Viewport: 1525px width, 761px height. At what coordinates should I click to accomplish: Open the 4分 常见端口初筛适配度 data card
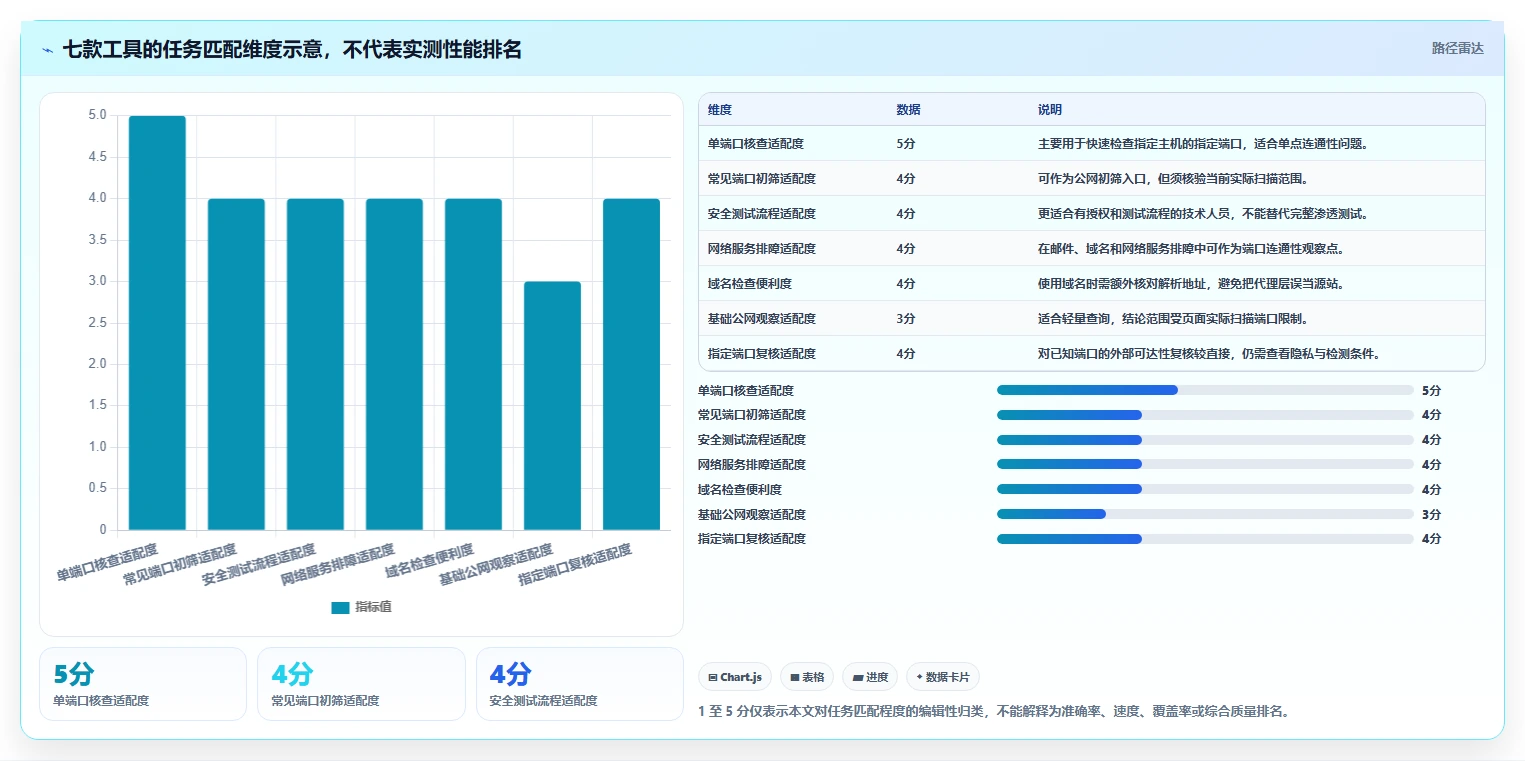coord(361,684)
